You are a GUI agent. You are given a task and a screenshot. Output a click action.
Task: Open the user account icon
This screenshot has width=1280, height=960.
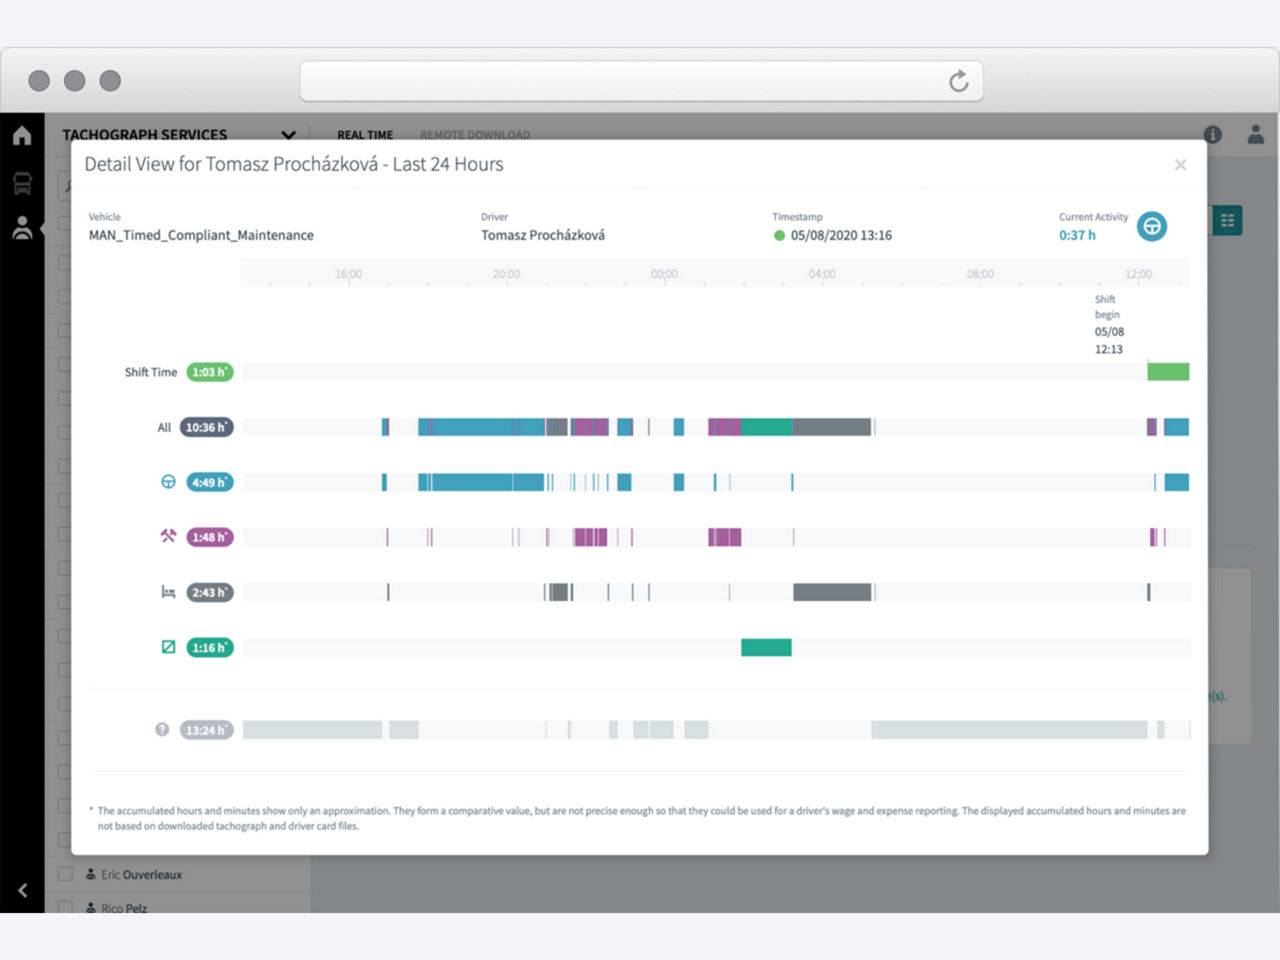(1256, 134)
